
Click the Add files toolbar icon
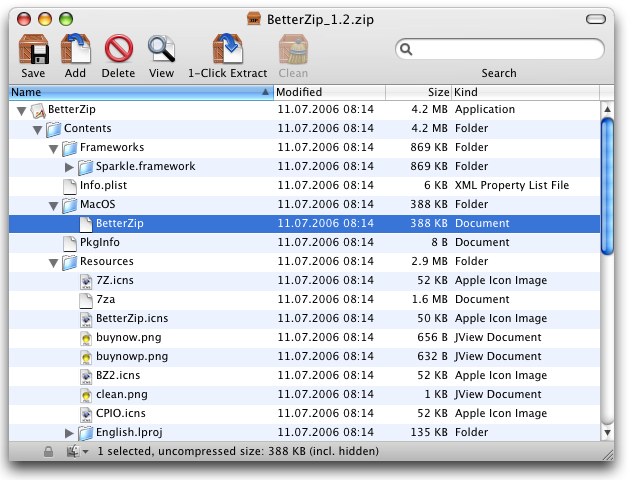coord(76,49)
